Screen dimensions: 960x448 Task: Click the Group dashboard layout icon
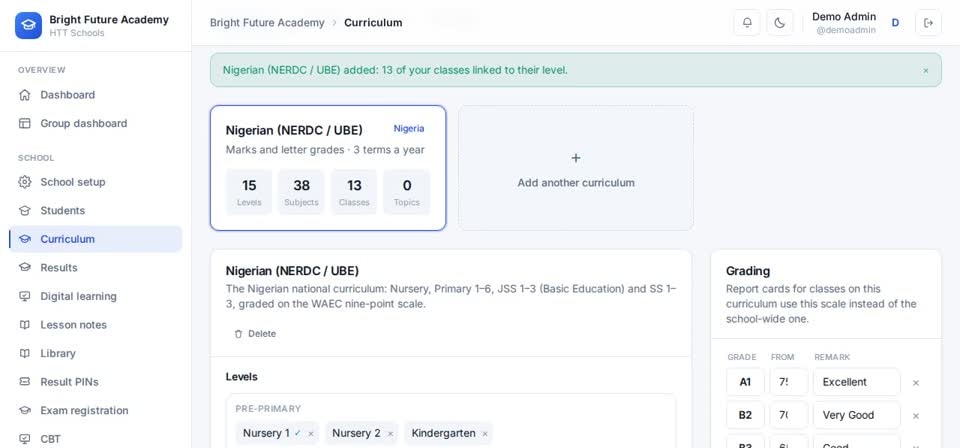coord(24,123)
